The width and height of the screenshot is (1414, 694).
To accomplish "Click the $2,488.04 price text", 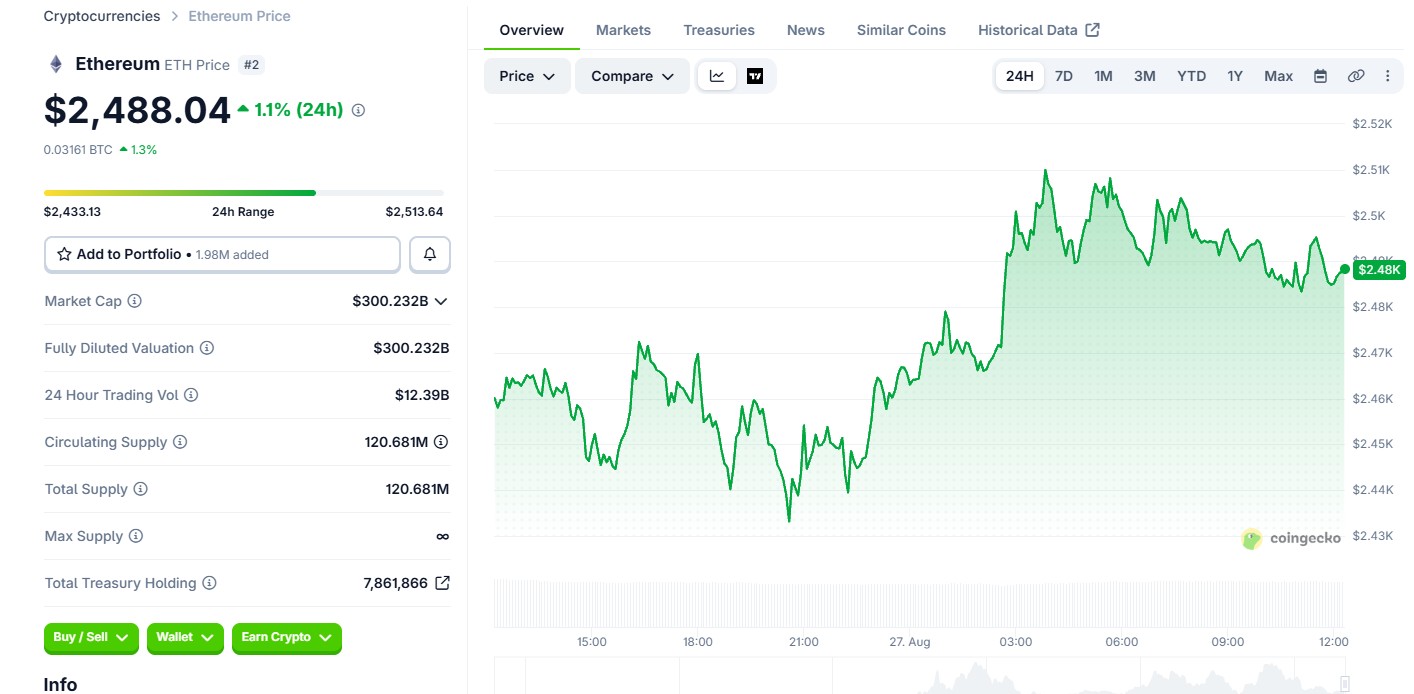I will (138, 110).
